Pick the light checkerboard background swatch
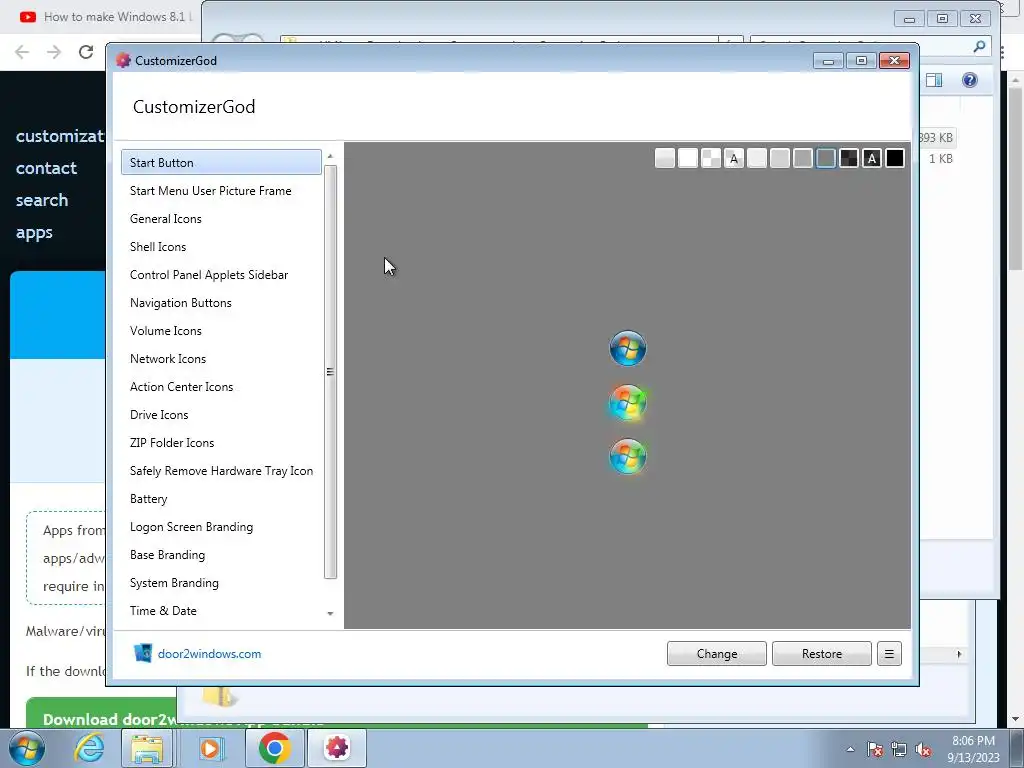The width and height of the screenshot is (1024, 768). pos(711,158)
